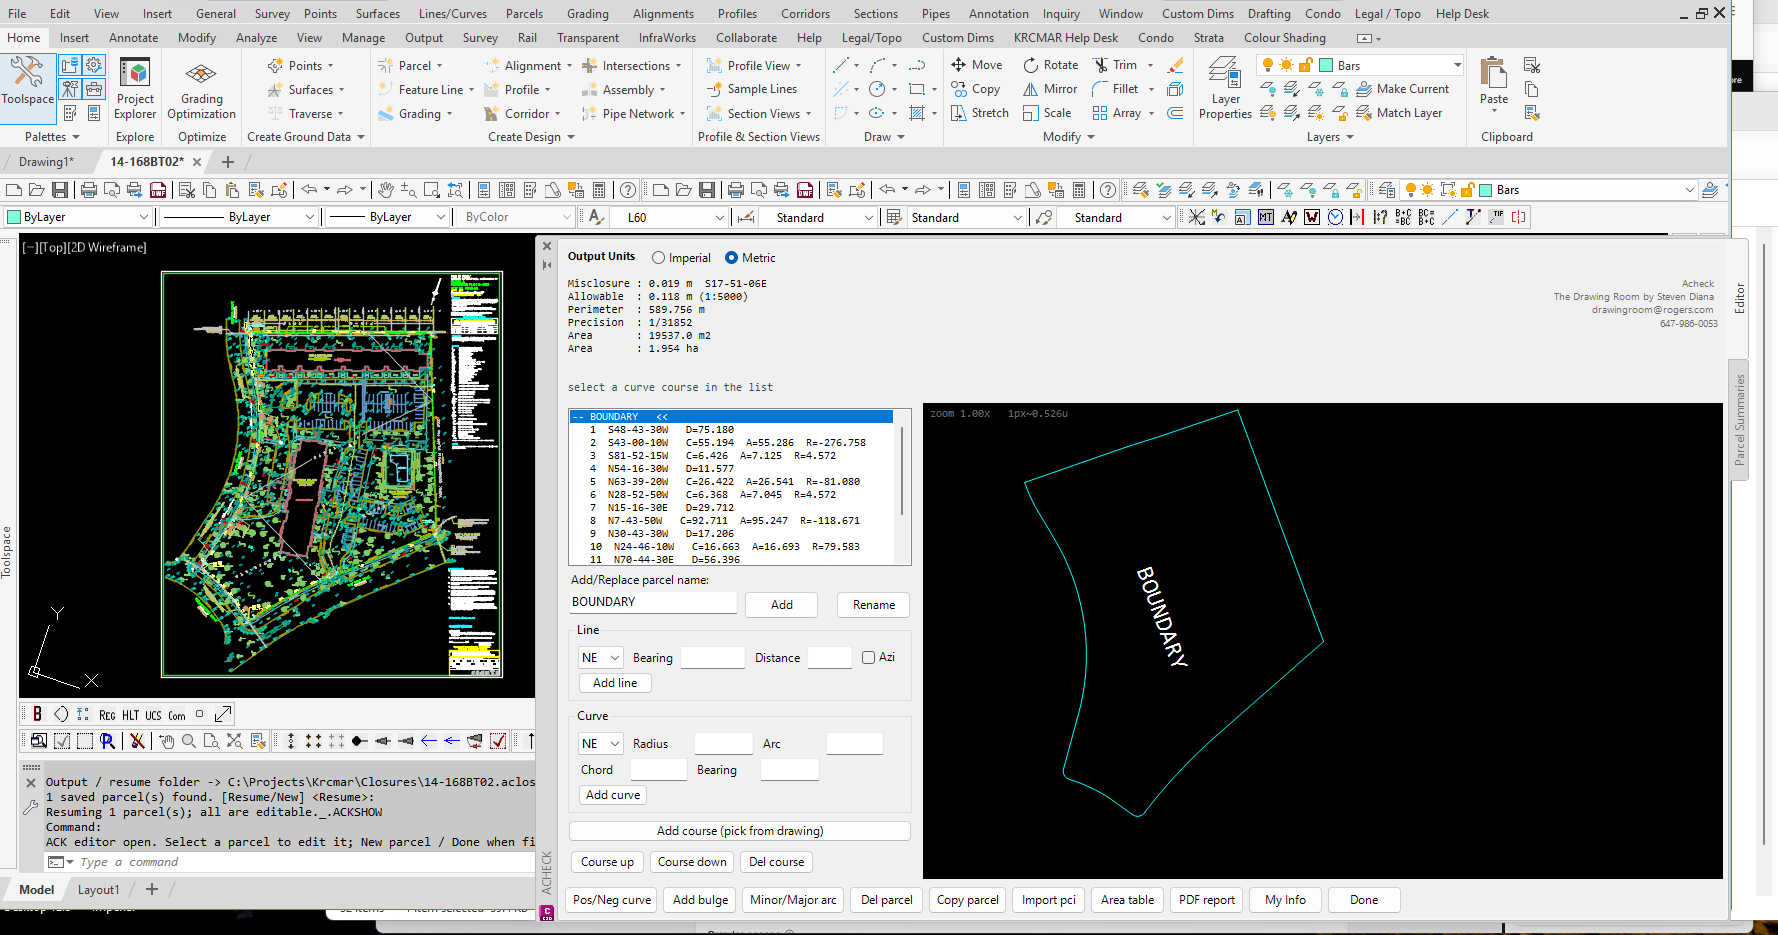
Task: Open the Custom Dims menu
Action: click(1197, 14)
